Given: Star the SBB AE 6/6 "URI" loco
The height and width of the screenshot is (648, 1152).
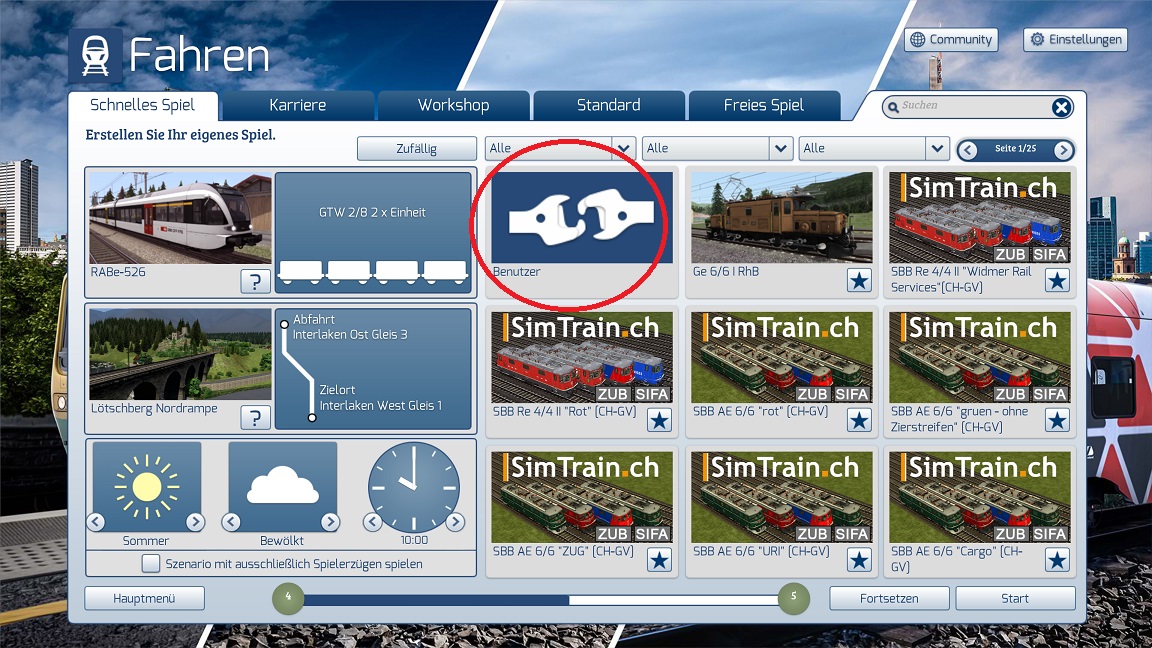Looking at the screenshot, I should (x=859, y=560).
